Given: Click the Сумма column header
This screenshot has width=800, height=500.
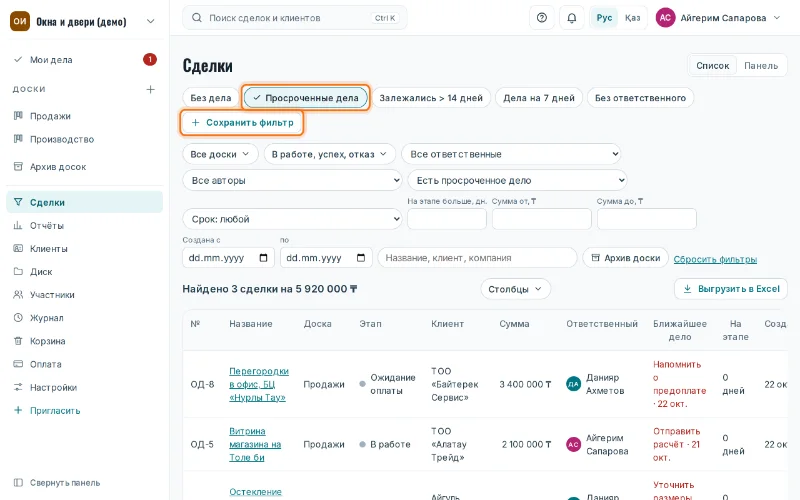Looking at the screenshot, I should [x=514, y=324].
